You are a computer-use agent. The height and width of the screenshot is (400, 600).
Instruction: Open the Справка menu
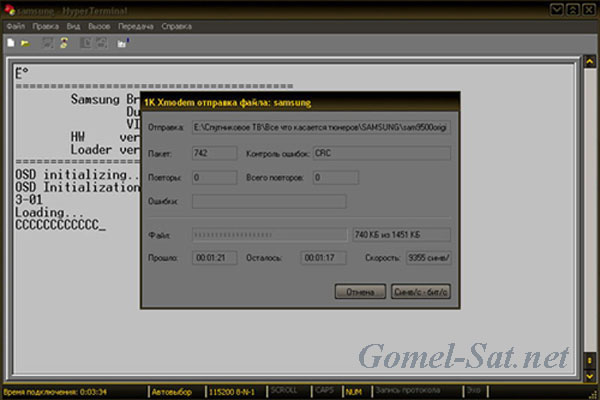(x=176, y=26)
